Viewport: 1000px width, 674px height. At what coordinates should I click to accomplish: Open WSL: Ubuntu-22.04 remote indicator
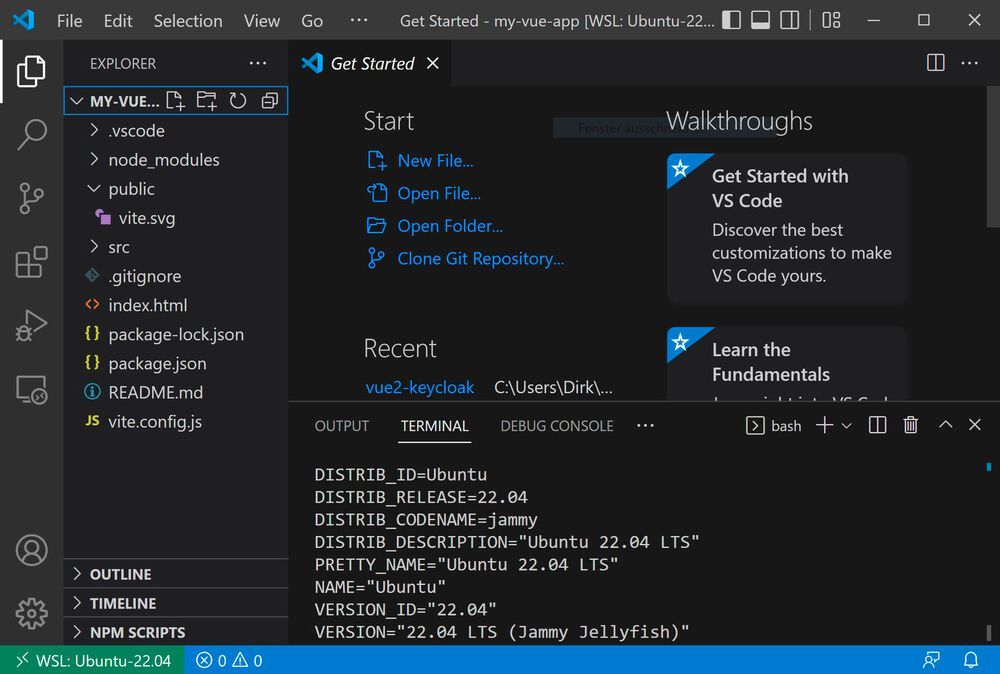(93, 661)
